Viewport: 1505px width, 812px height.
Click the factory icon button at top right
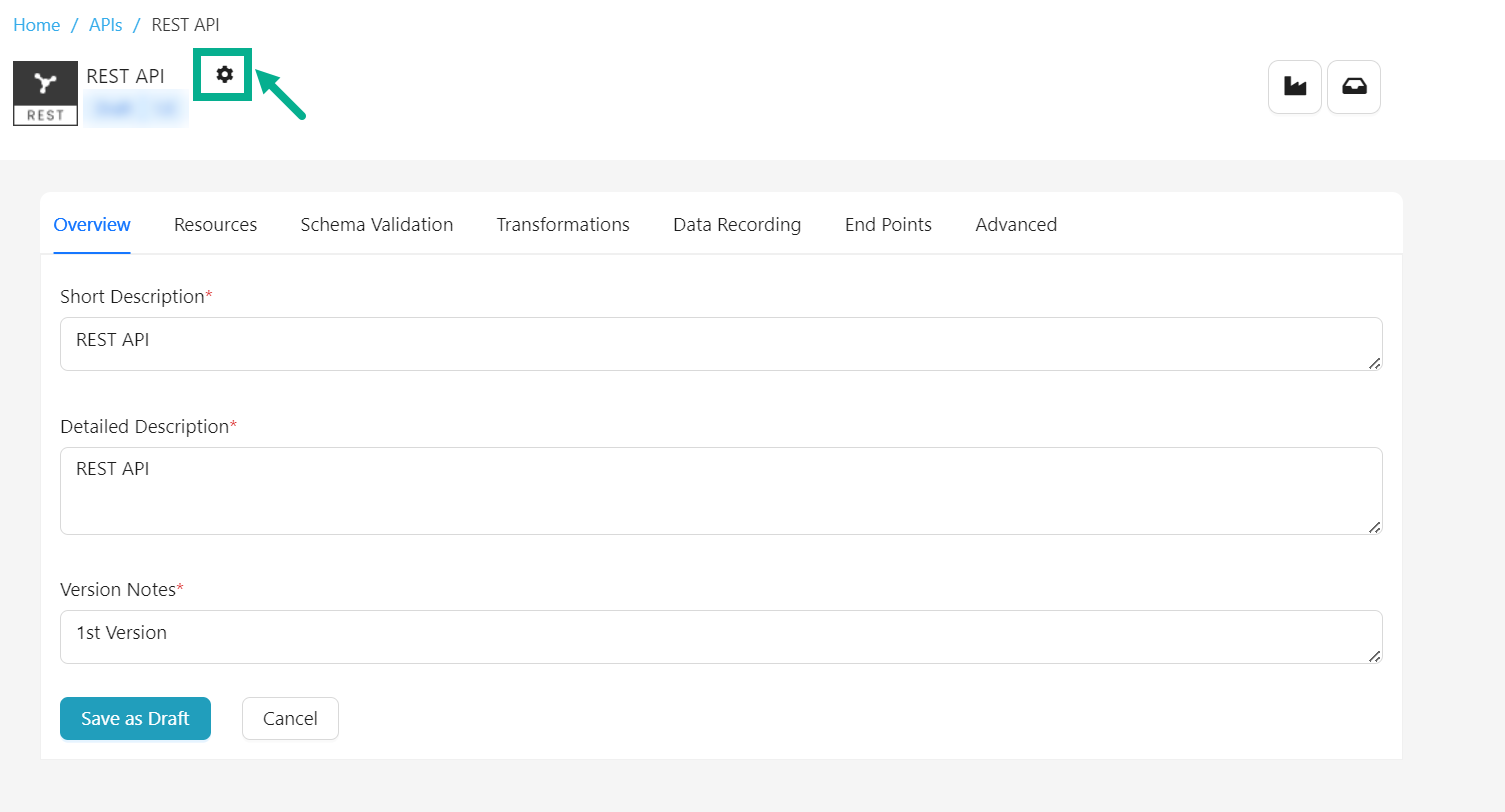(x=1295, y=88)
